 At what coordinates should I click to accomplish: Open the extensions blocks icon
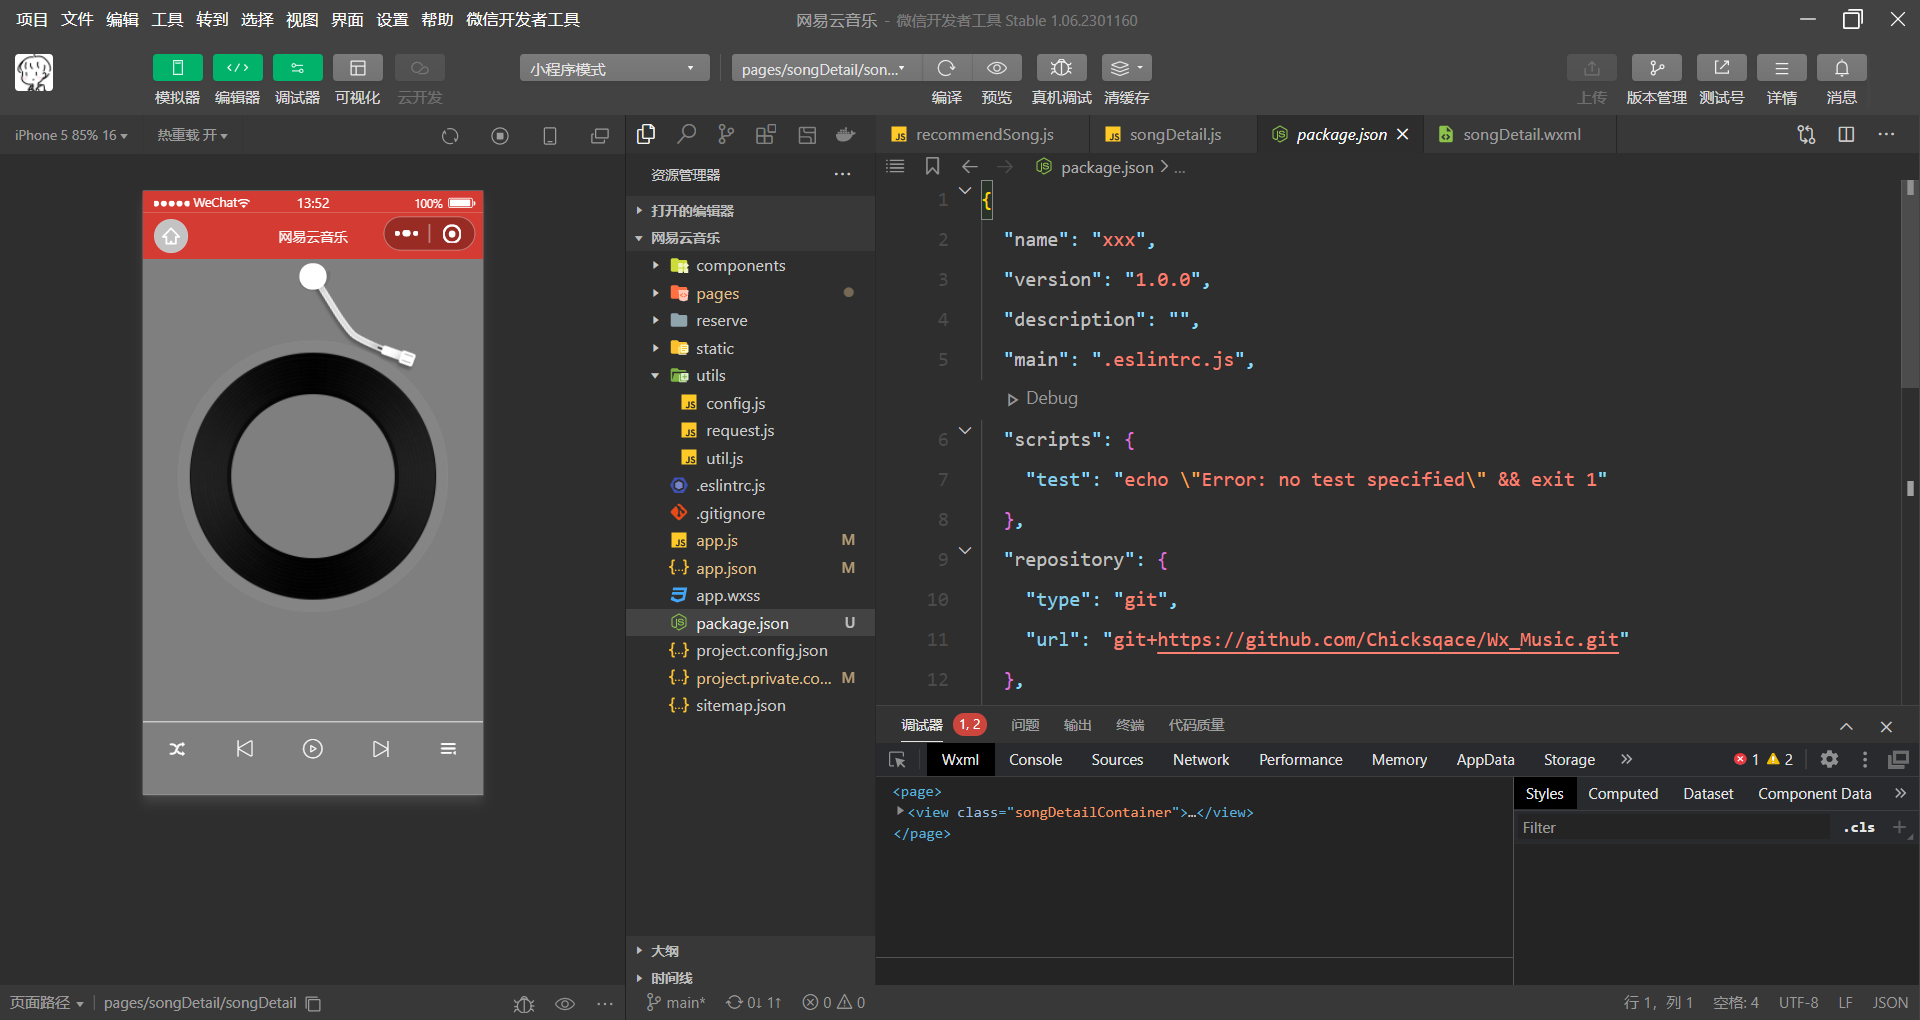[766, 134]
